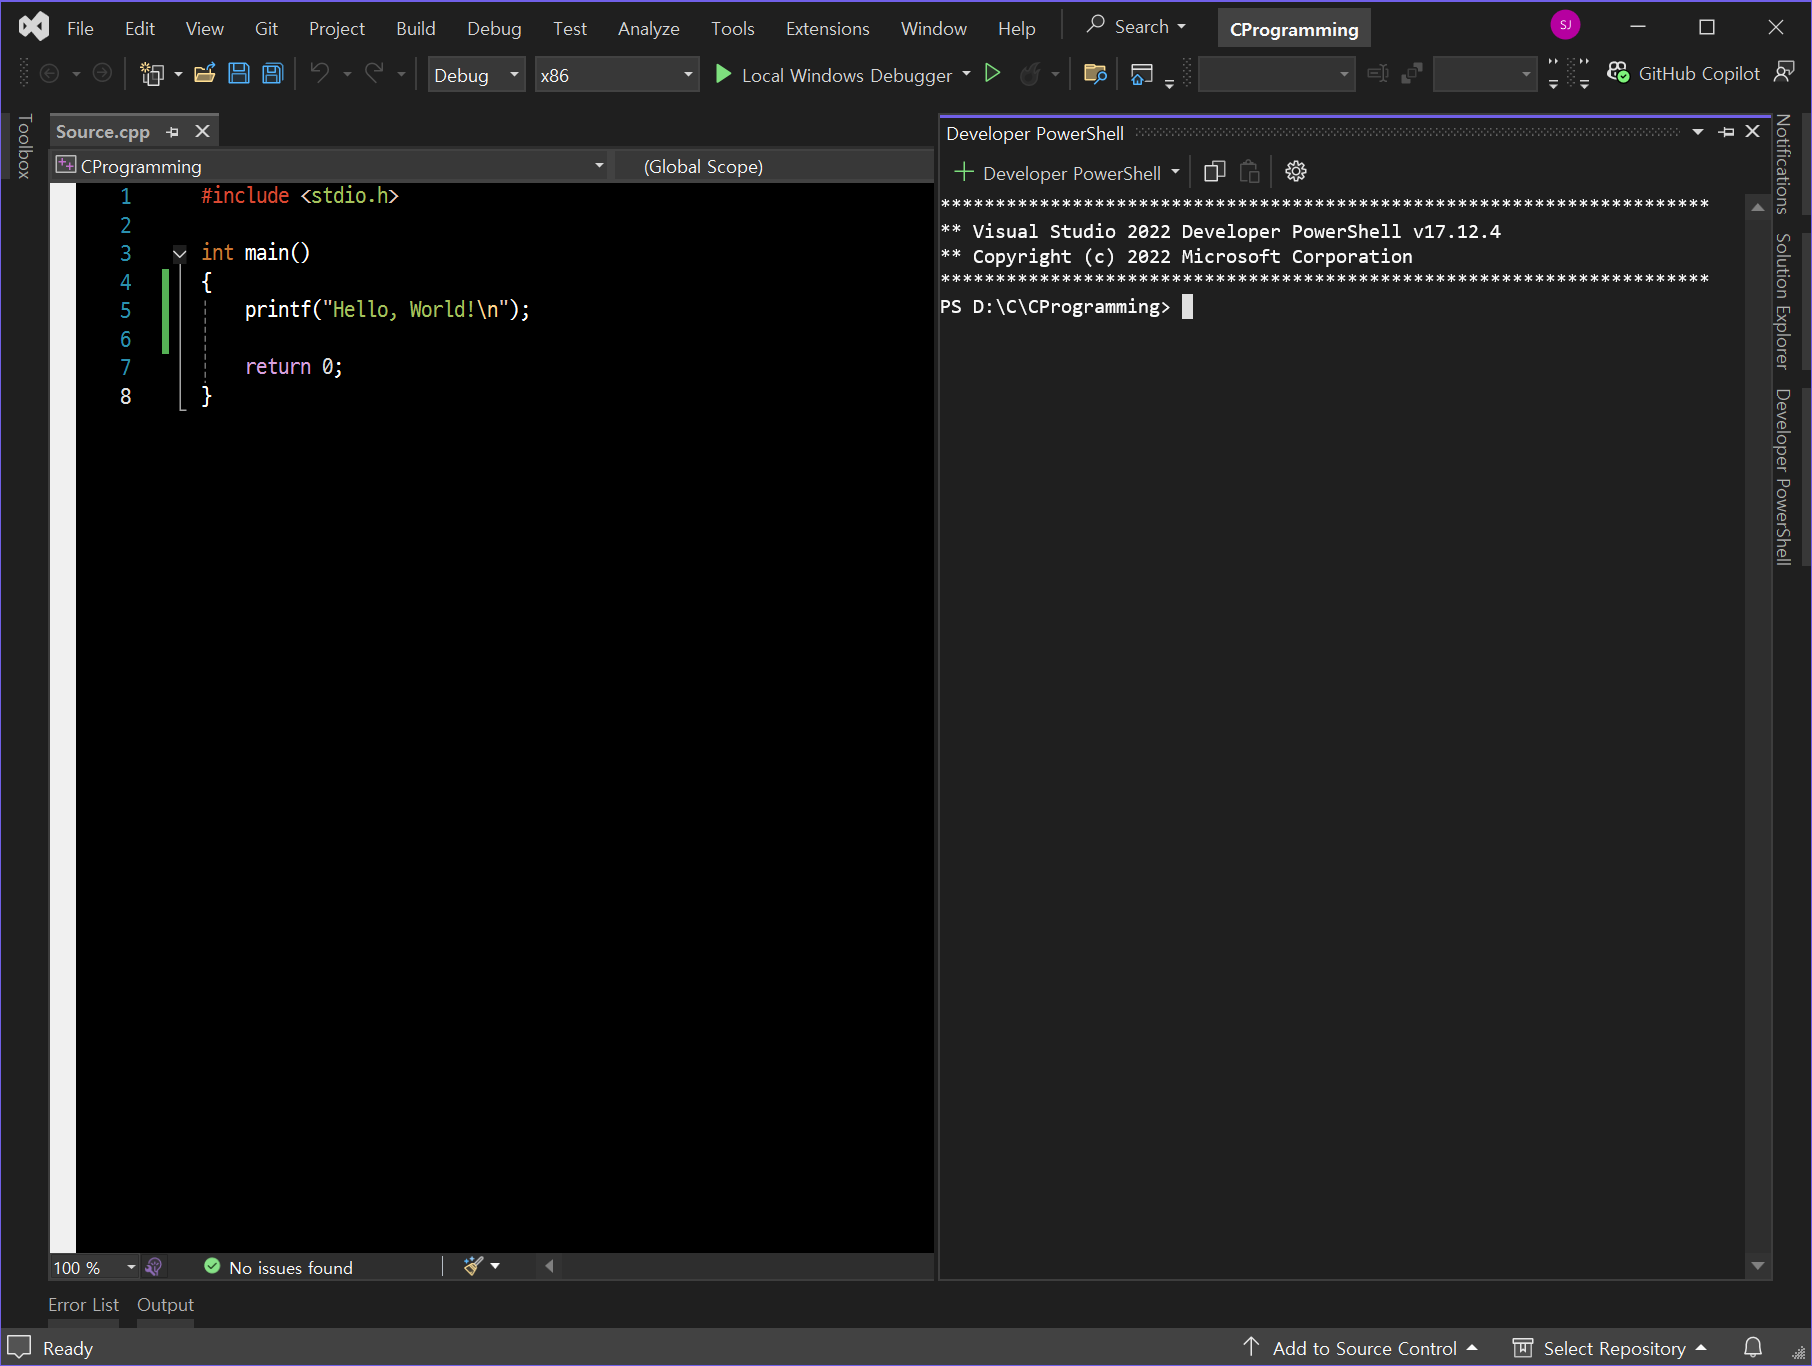
Task: Click the terminal paste clipboard icon
Action: coord(1250,172)
